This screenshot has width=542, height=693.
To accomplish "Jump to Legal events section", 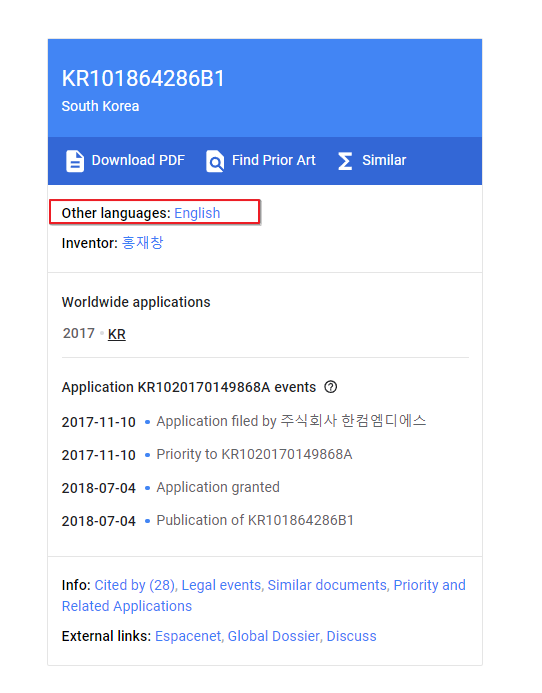I will click(x=221, y=585).
